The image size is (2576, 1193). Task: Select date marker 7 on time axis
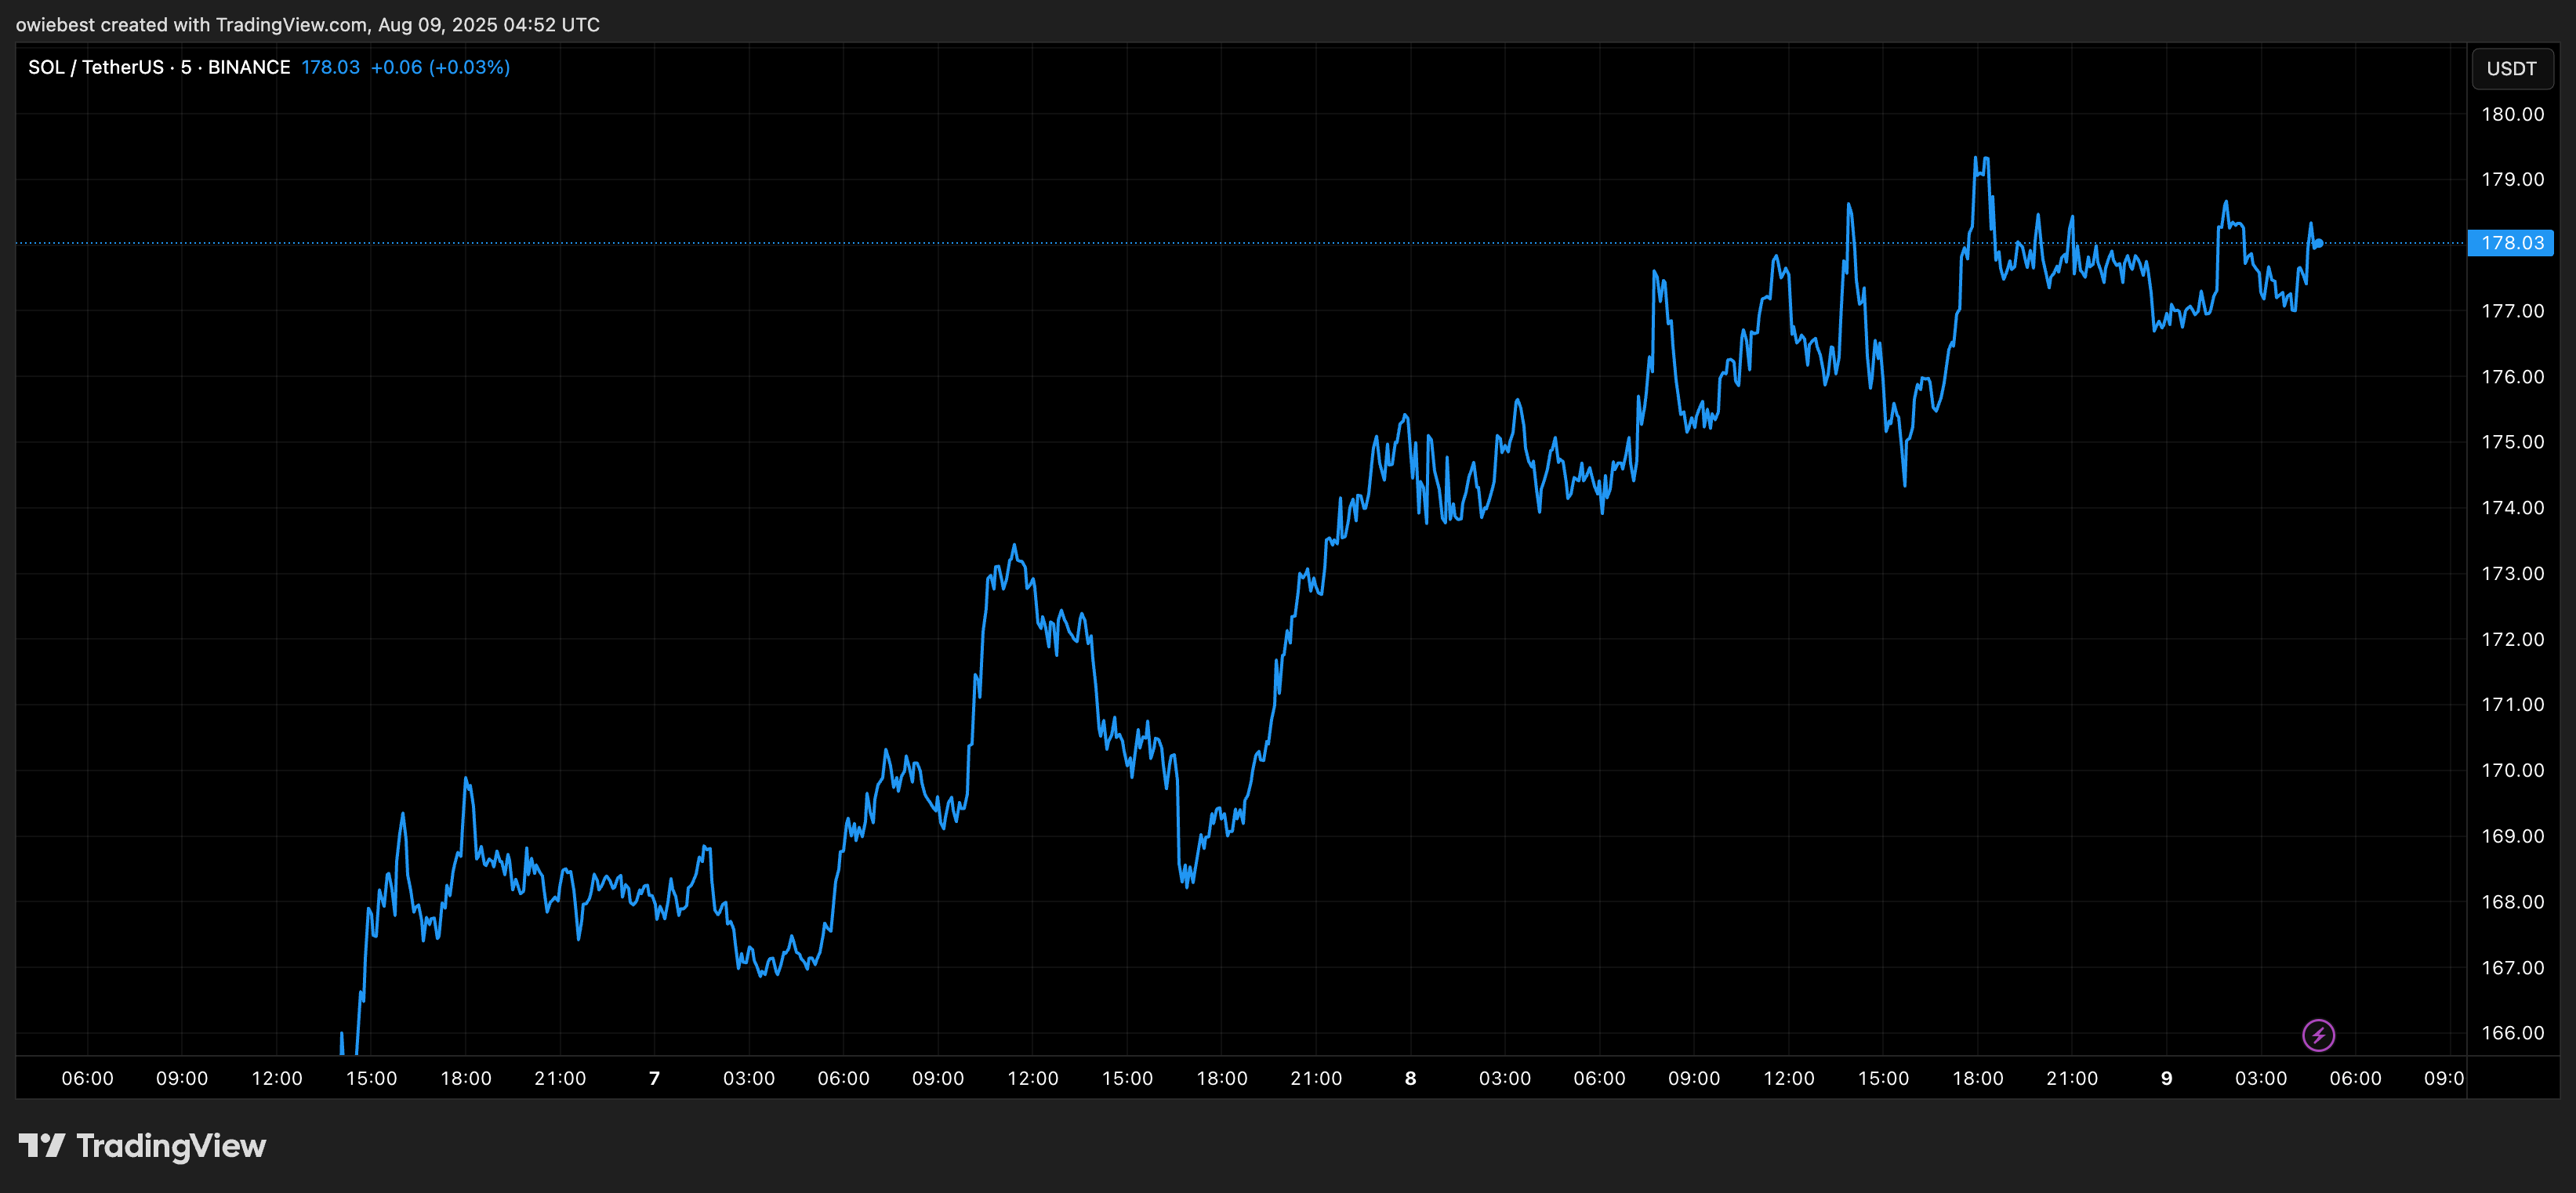coord(654,1078)
